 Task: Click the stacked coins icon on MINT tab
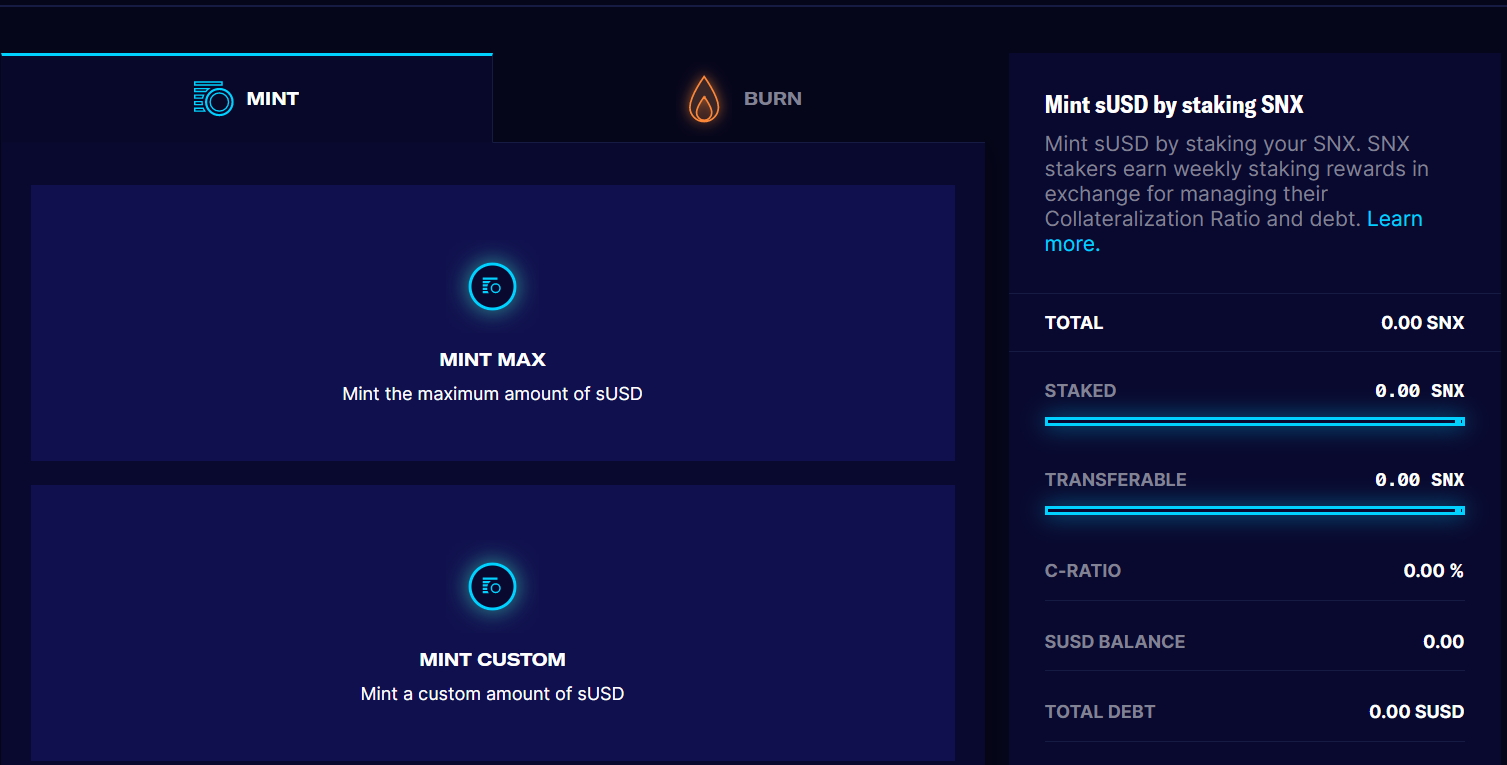point(213,99)
